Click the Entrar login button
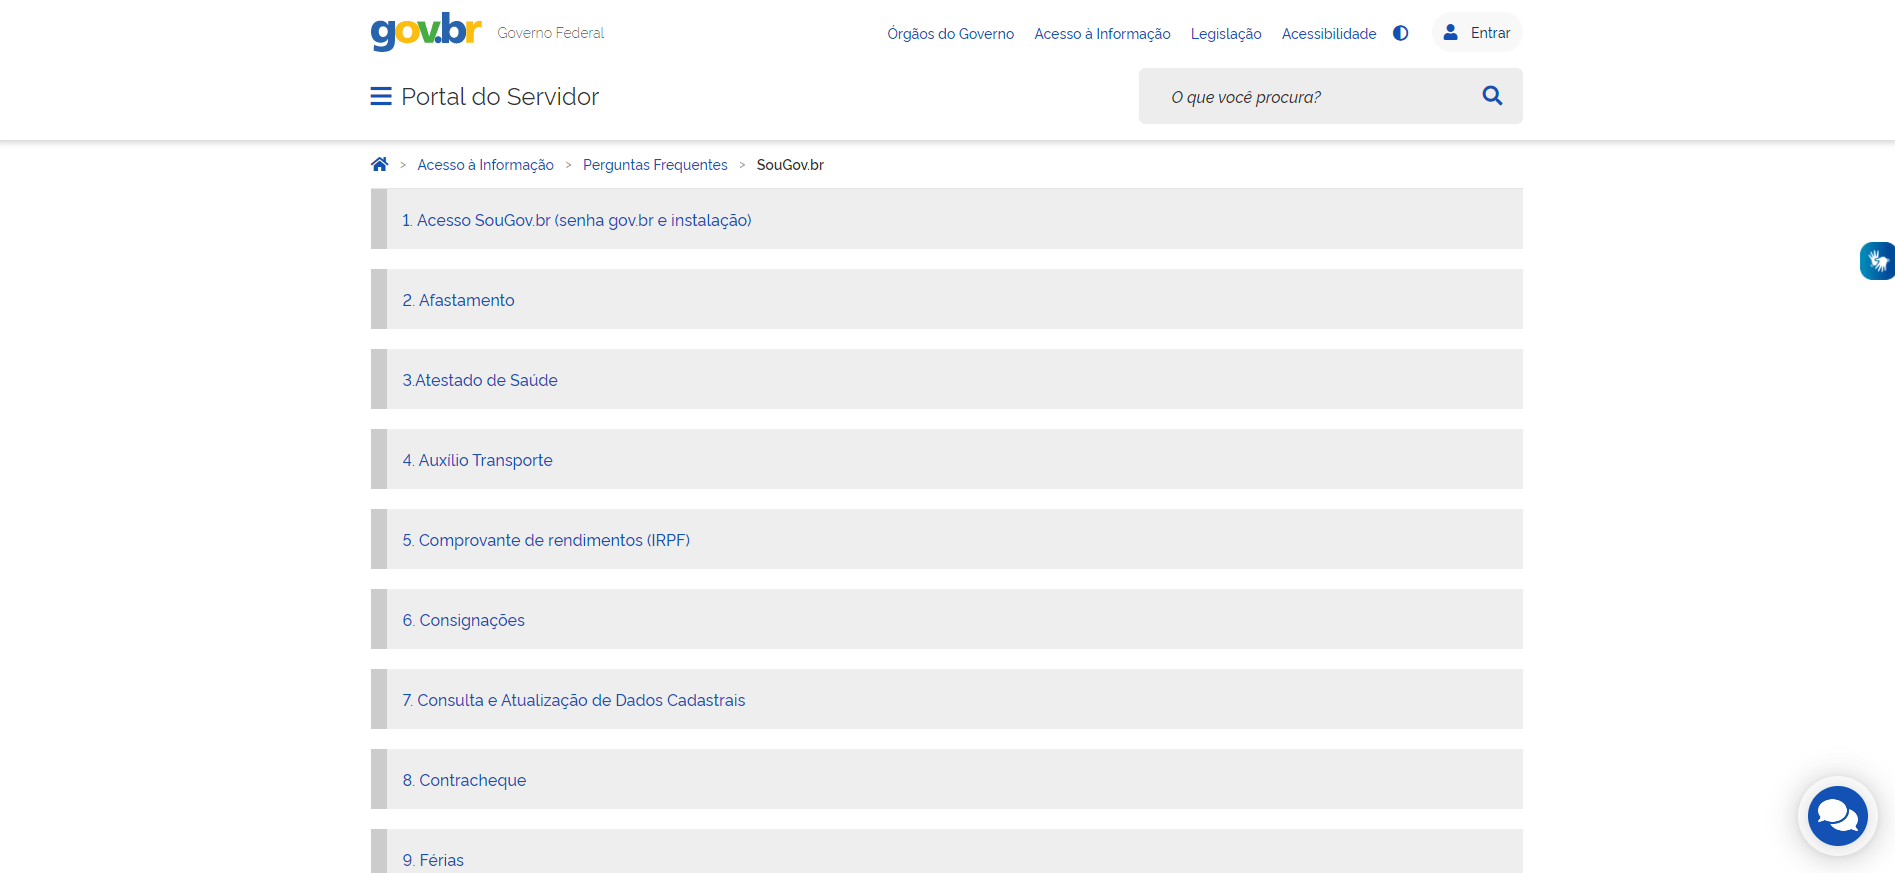1895x873 pixels. click(x=1477, y=33)
